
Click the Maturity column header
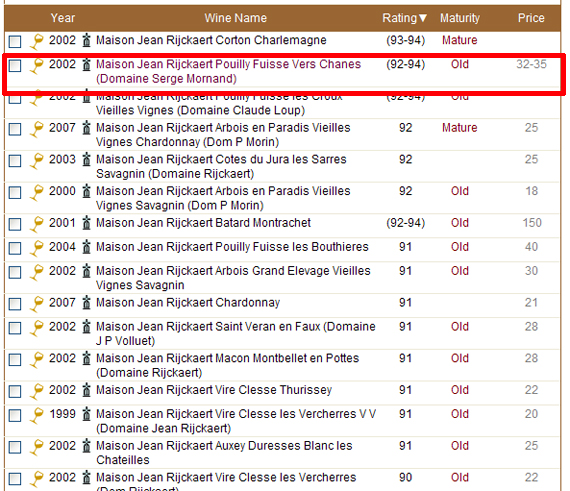tap(460, 18)
